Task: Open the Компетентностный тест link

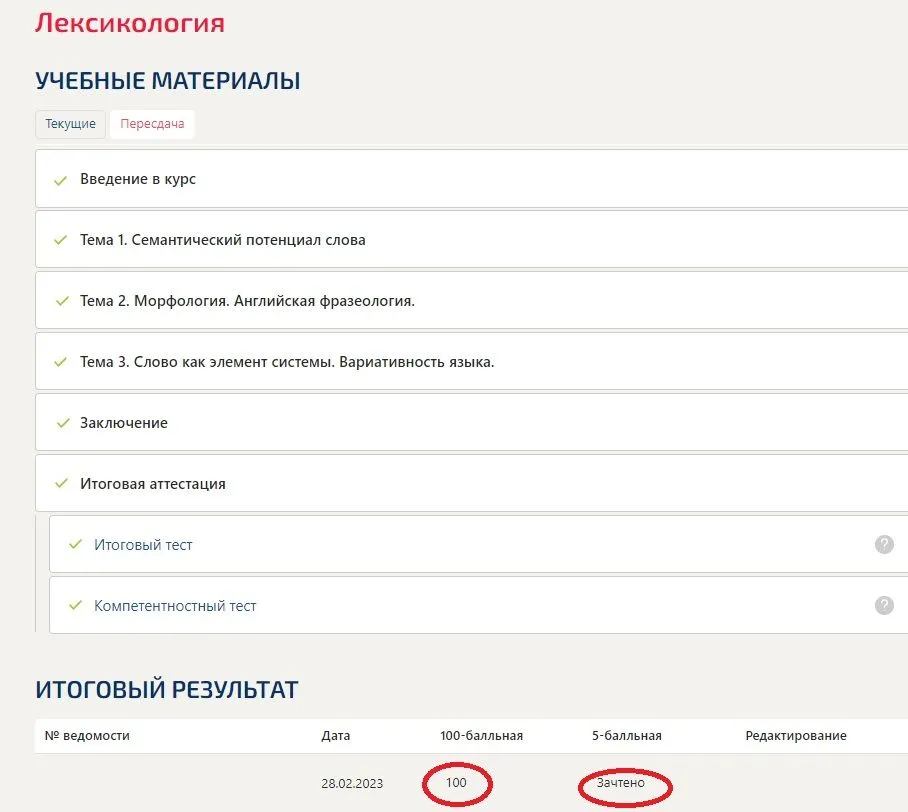Action: point(175,606)
